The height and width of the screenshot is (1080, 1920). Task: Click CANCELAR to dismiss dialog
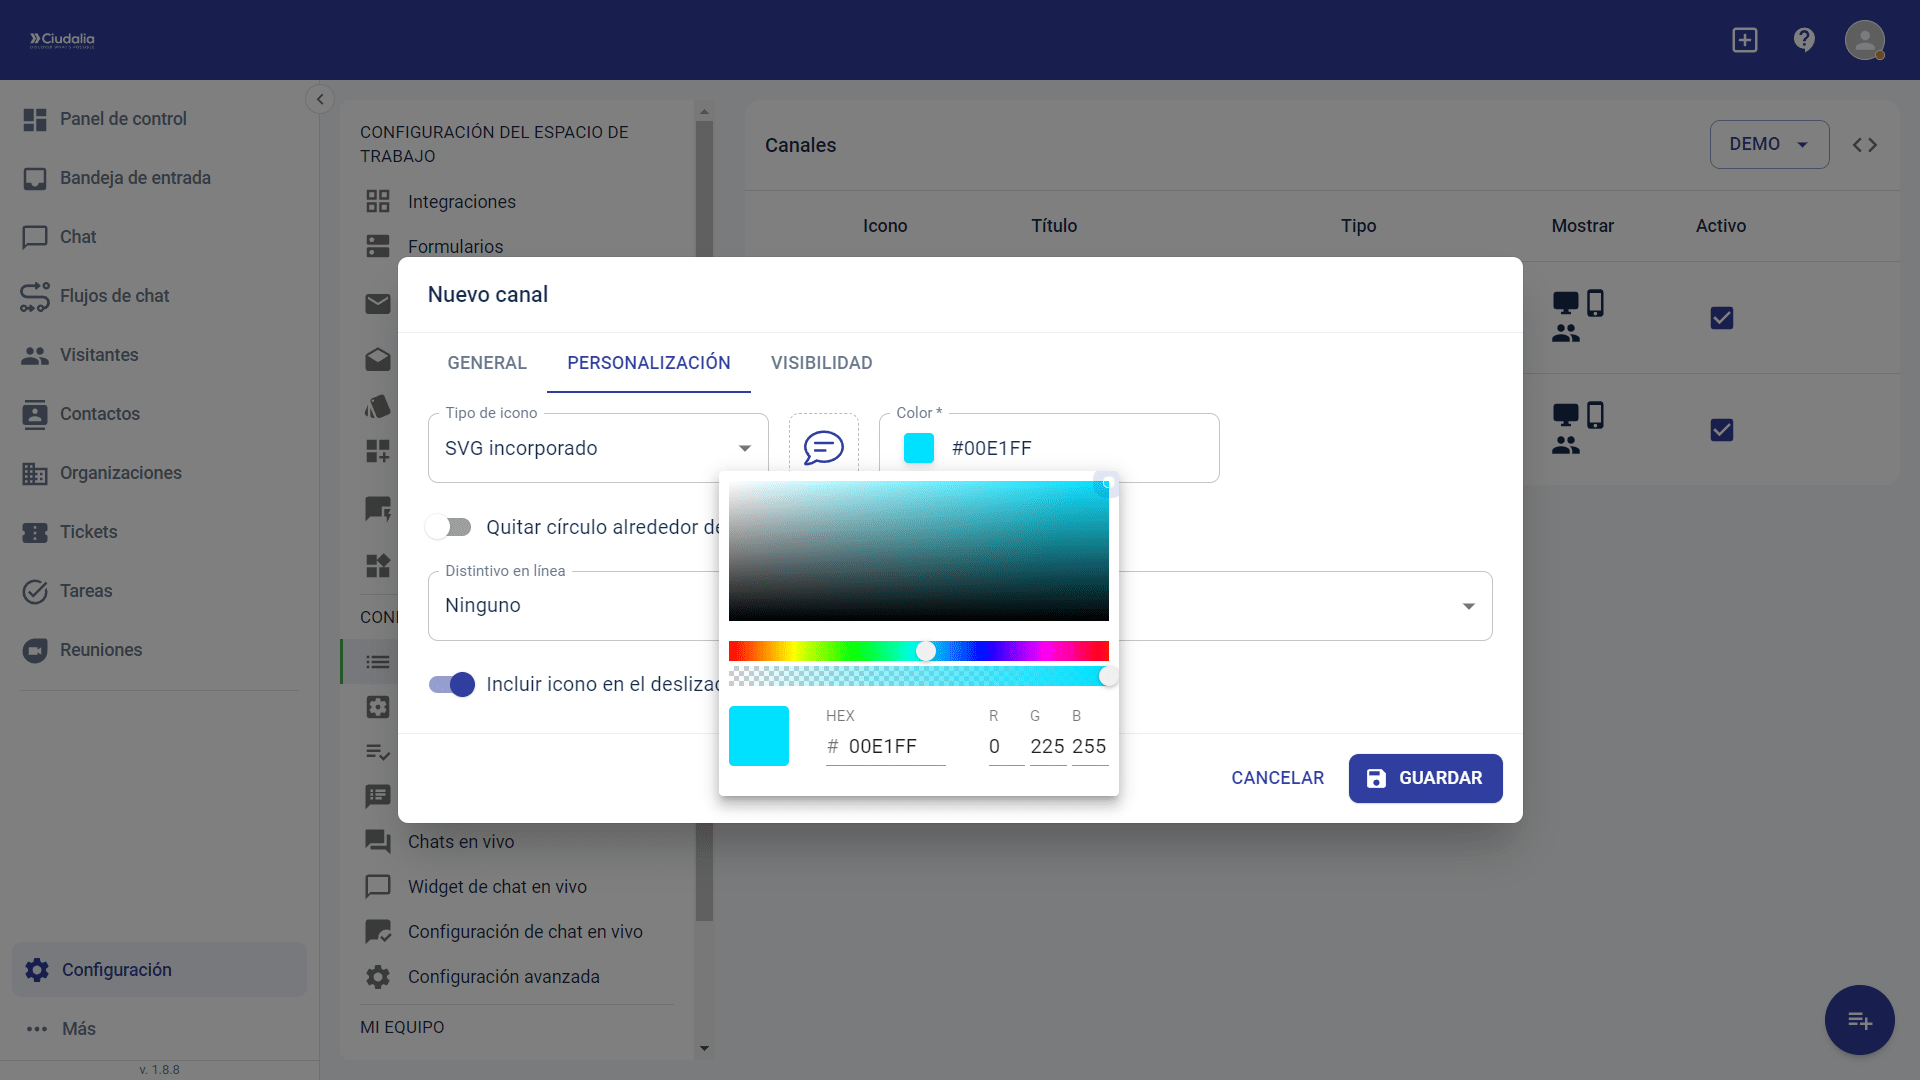point(1277,778)
